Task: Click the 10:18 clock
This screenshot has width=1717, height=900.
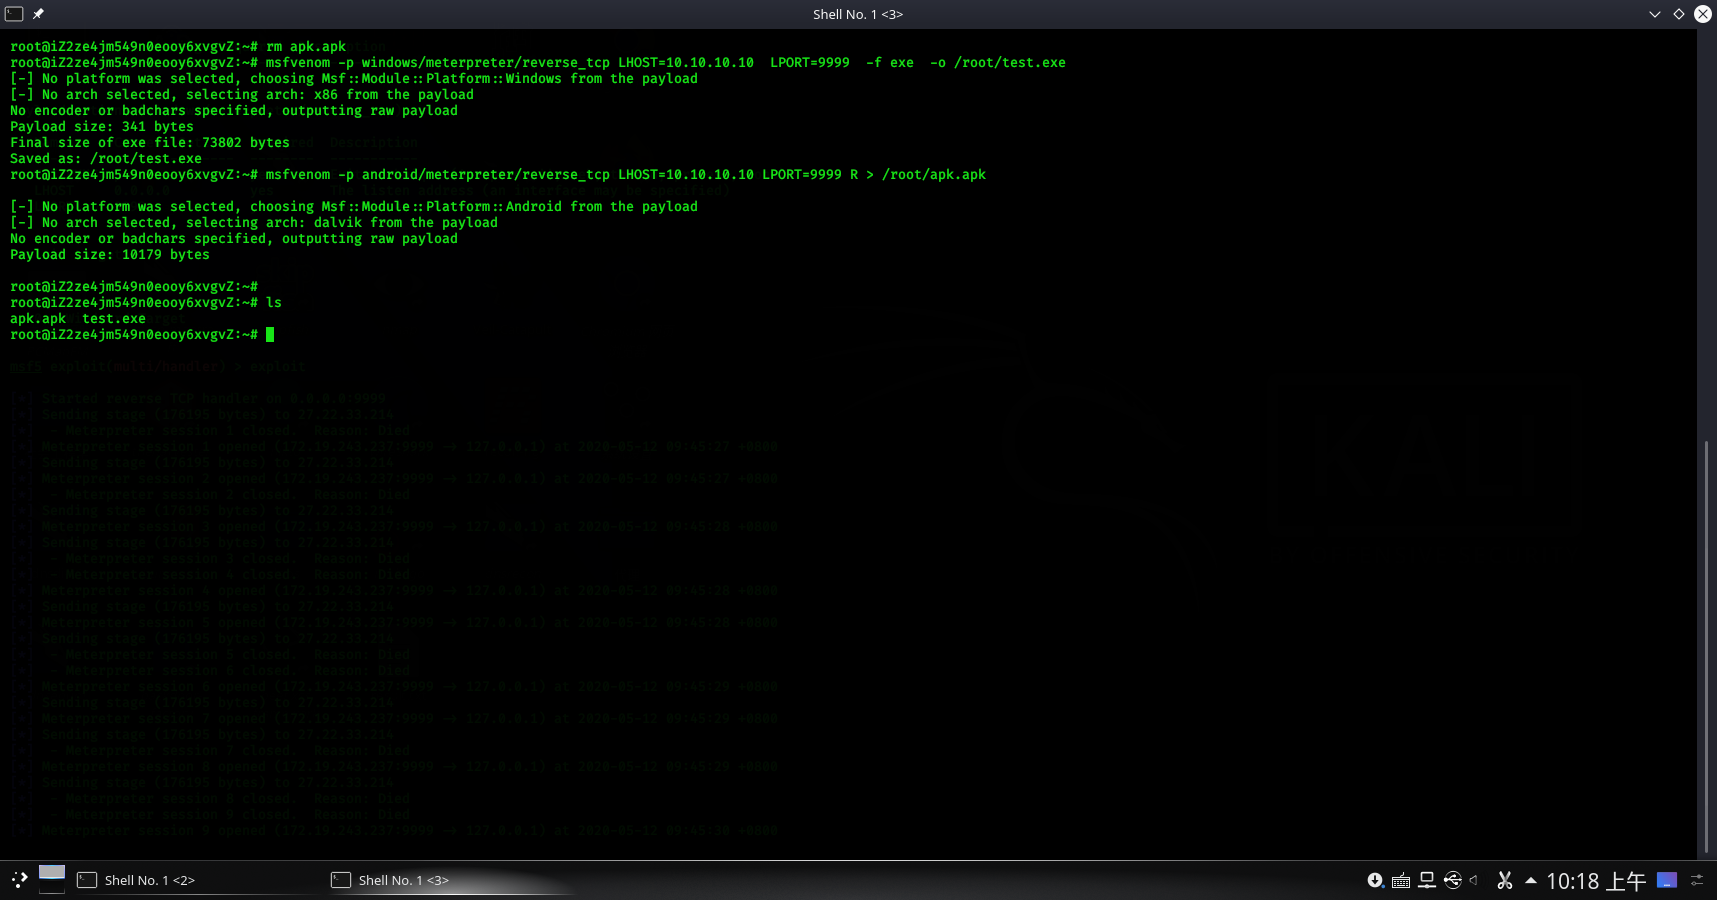Action: coord(1596,881)
